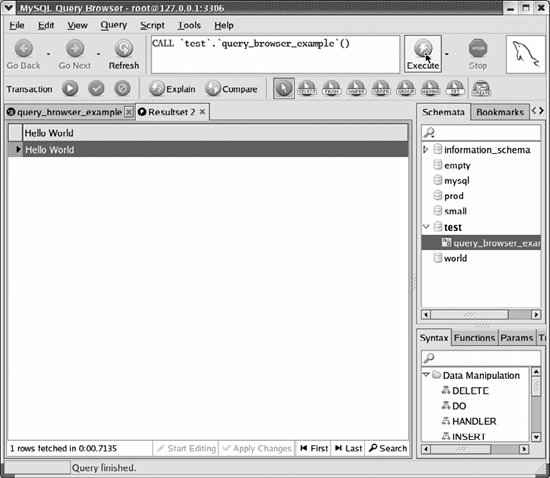The width and height of the screenshot is (550, 478).
Task: Close the Resultset 2 tab
Action: 202,112
